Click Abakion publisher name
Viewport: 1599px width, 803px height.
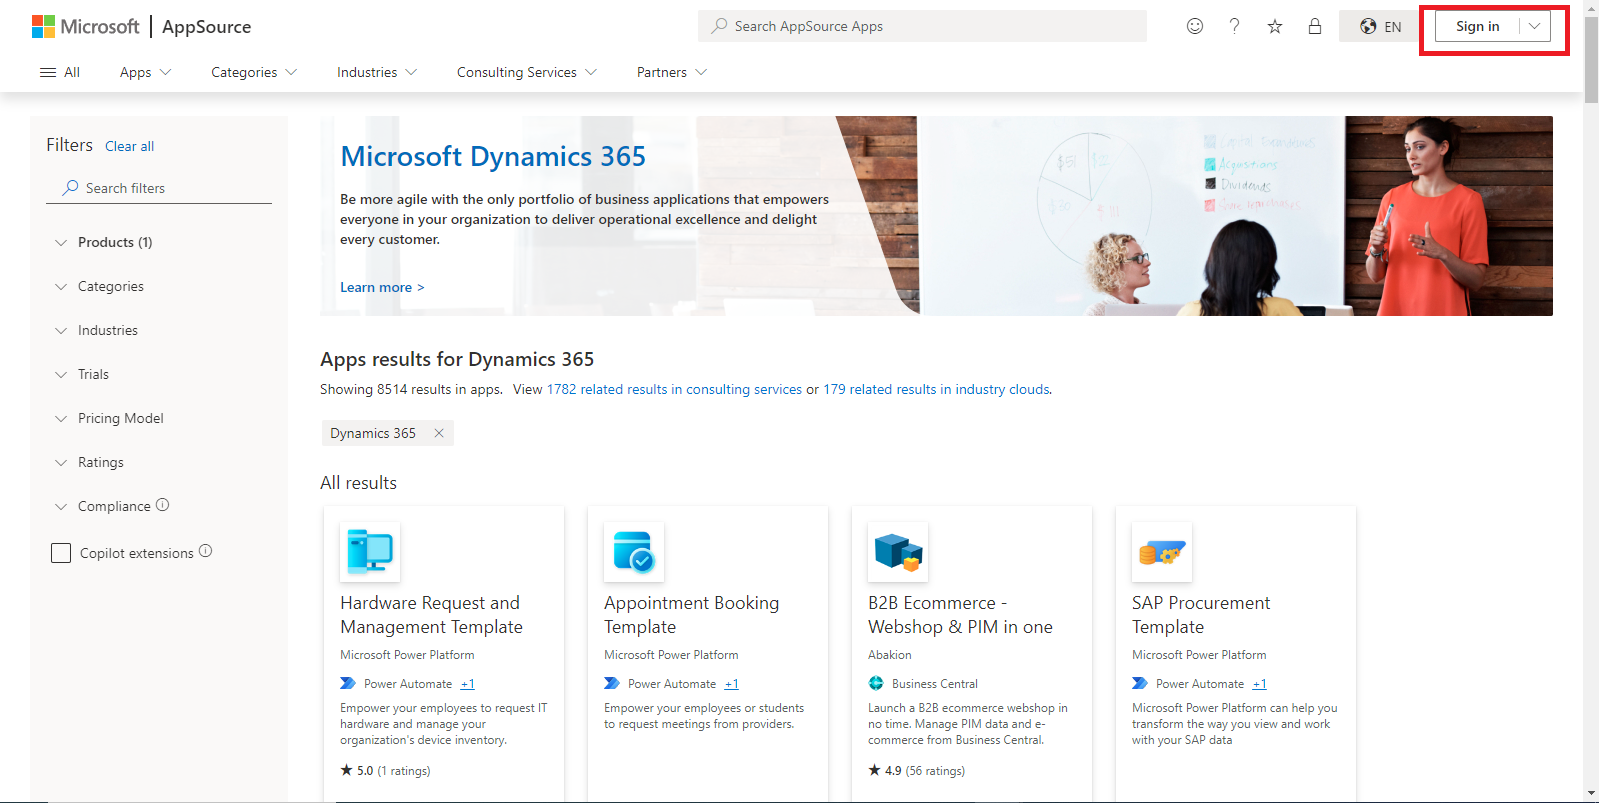890,655
